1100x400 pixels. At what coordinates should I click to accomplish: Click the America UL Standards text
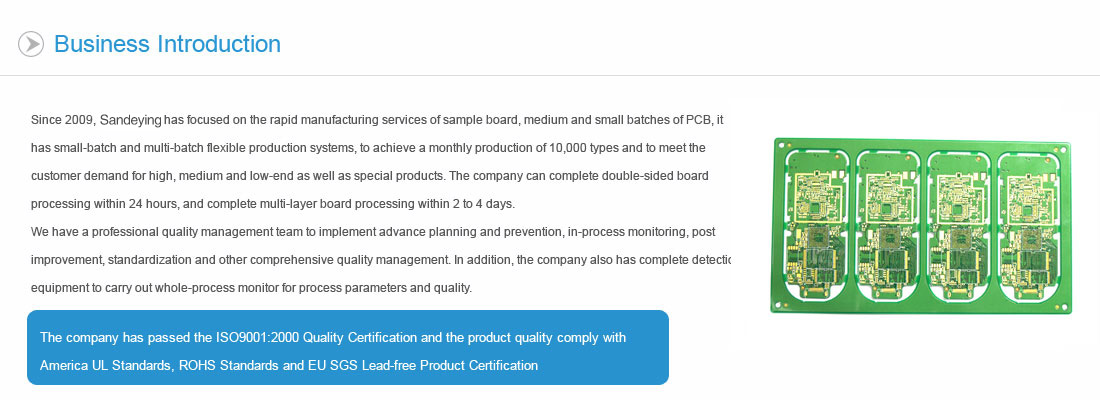coord(104,366)
